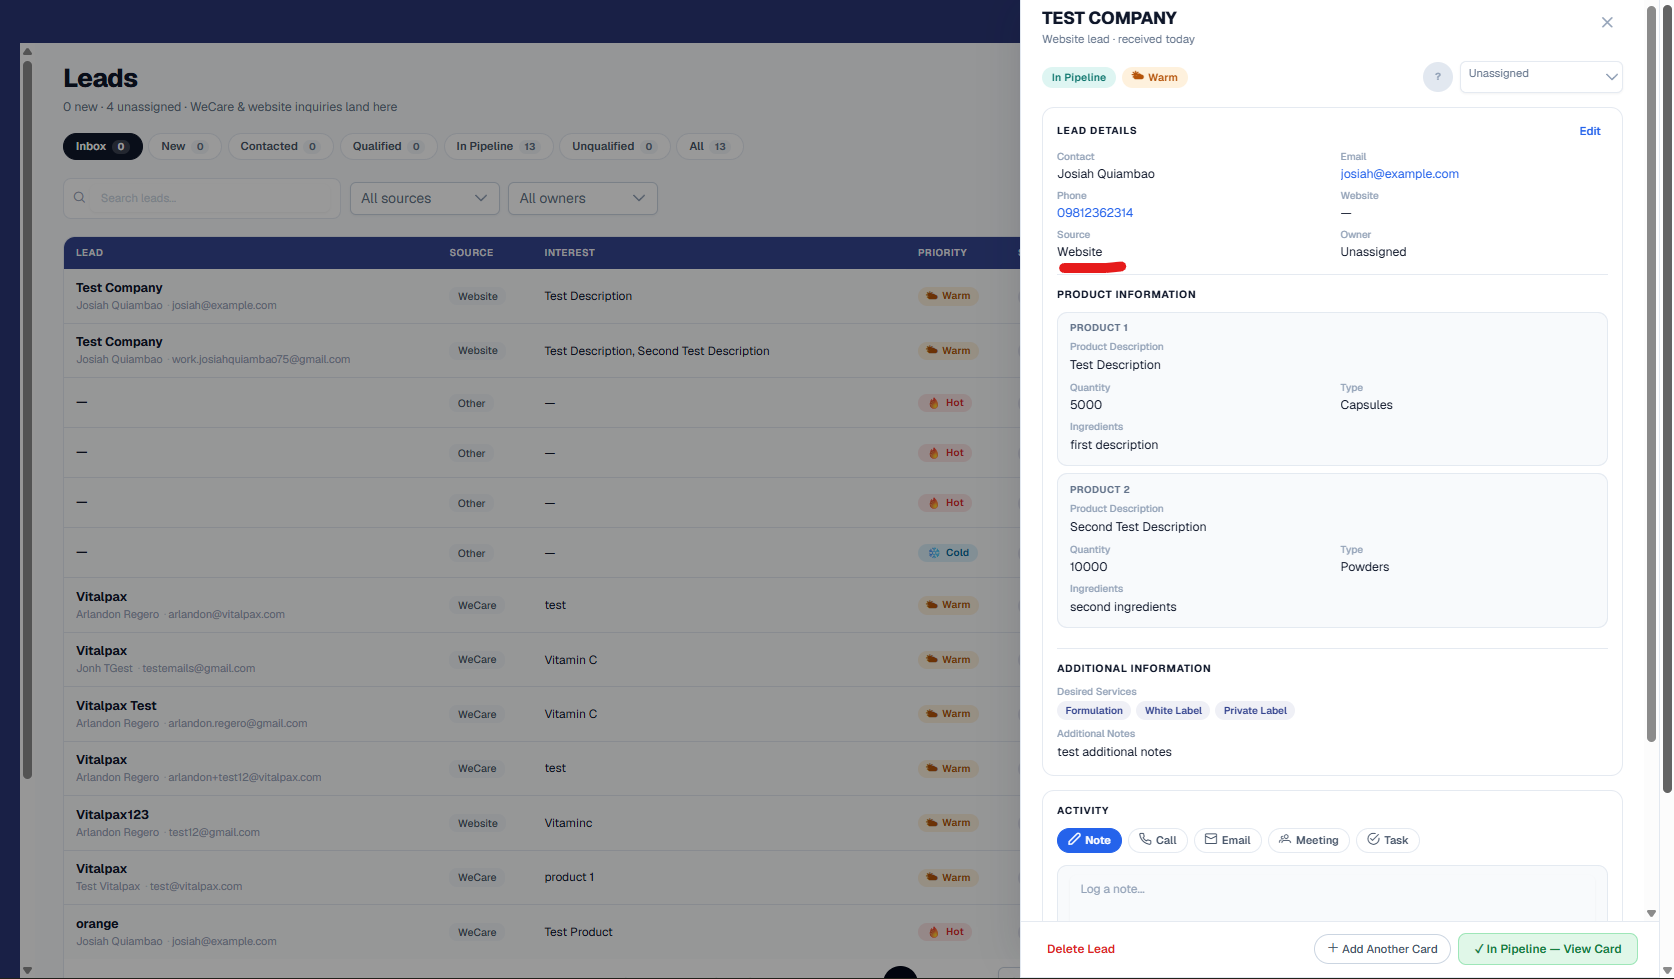Click the Private Label service tag
1674x979 pixels.
coord(1255,711)
